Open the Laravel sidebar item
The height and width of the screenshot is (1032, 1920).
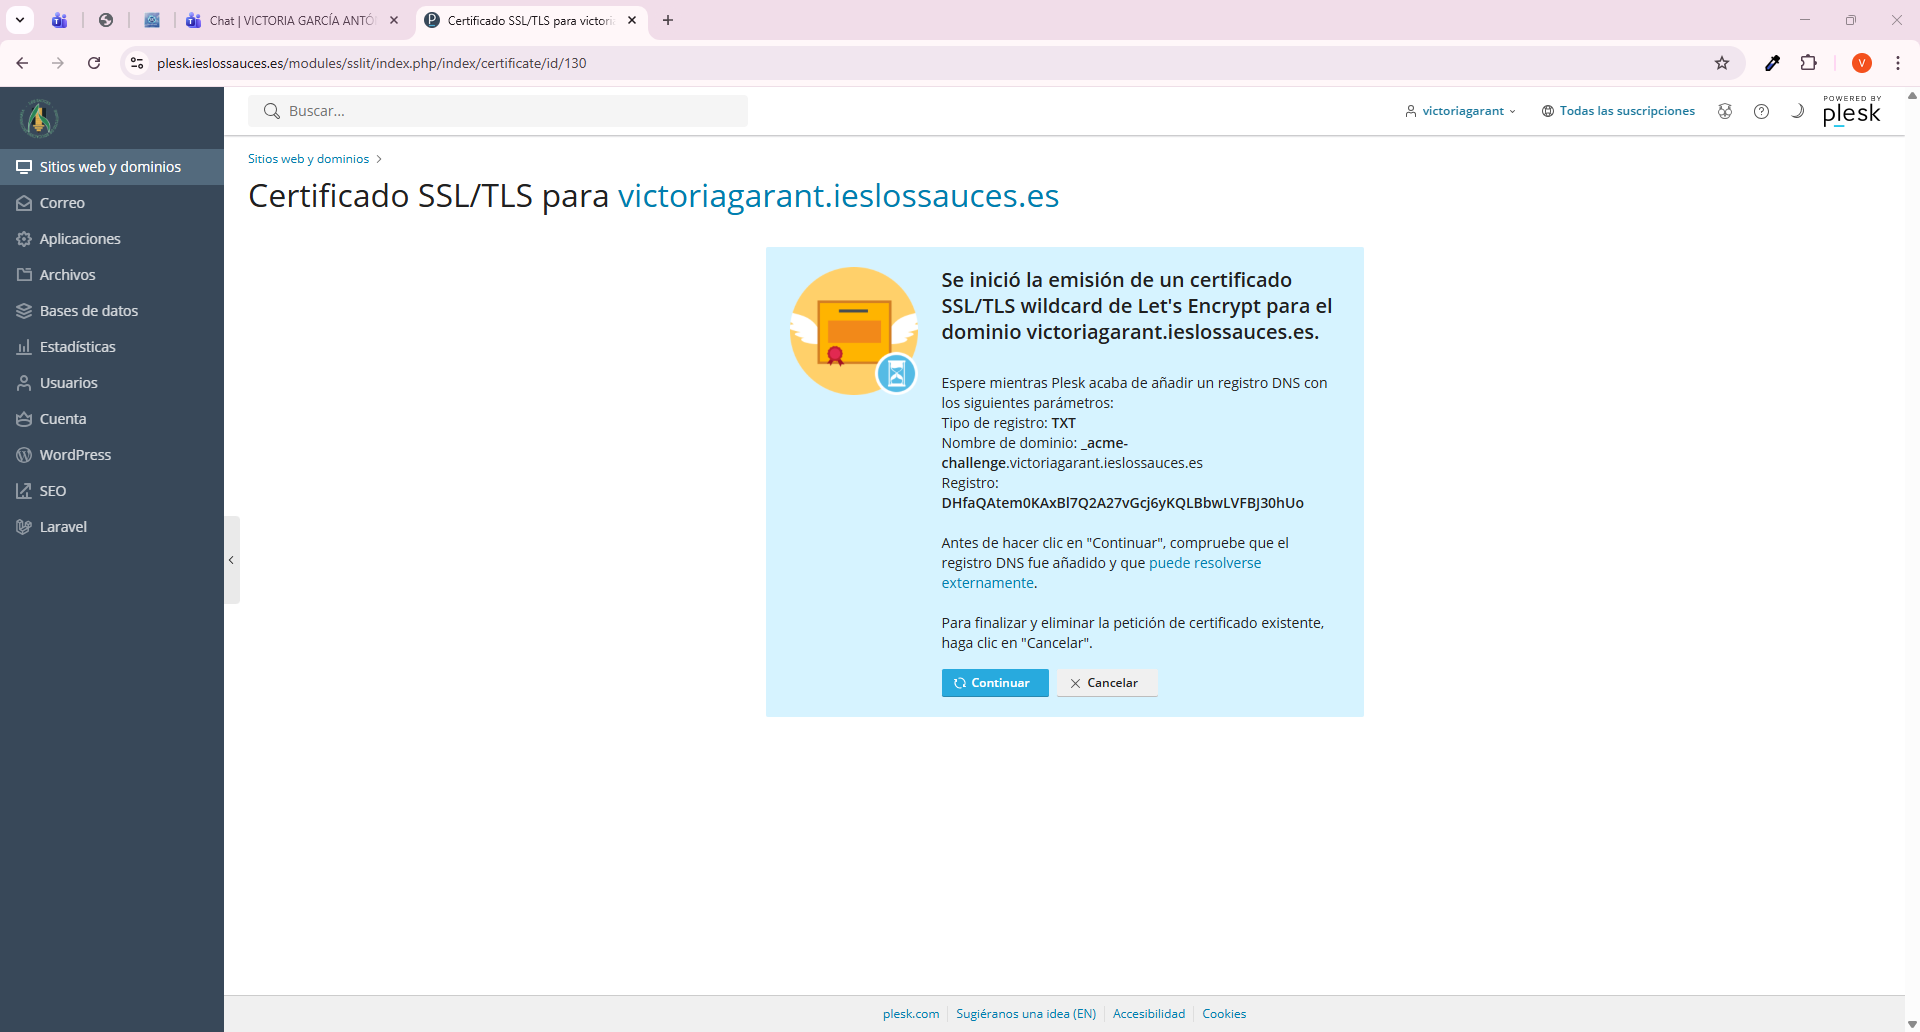pyautogui.click(x=63, y=527)
